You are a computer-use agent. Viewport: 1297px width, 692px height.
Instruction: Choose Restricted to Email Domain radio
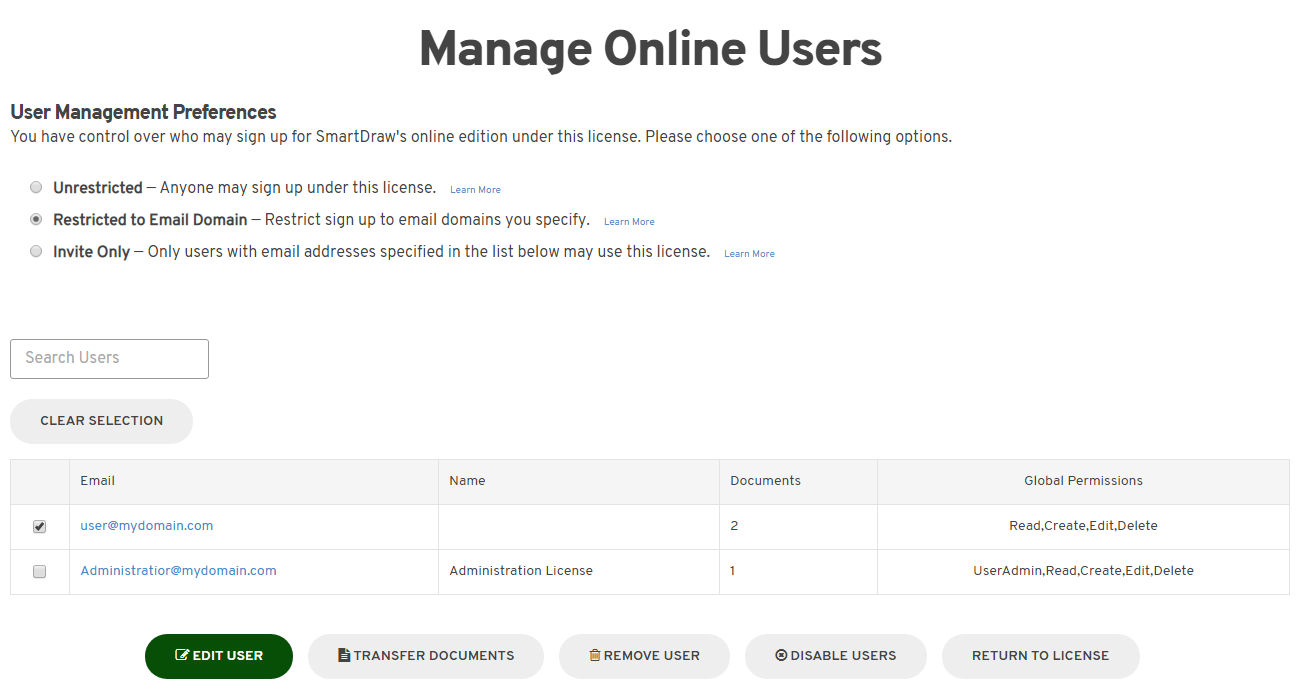(36, 219)
